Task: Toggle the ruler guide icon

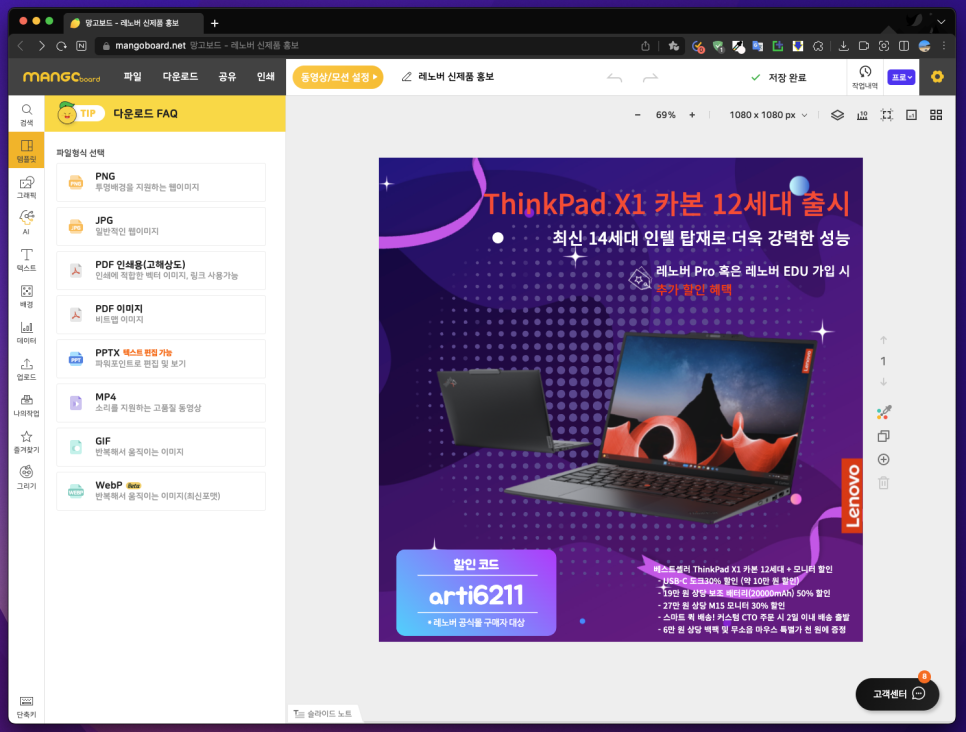Action: [x=862, y=115]
